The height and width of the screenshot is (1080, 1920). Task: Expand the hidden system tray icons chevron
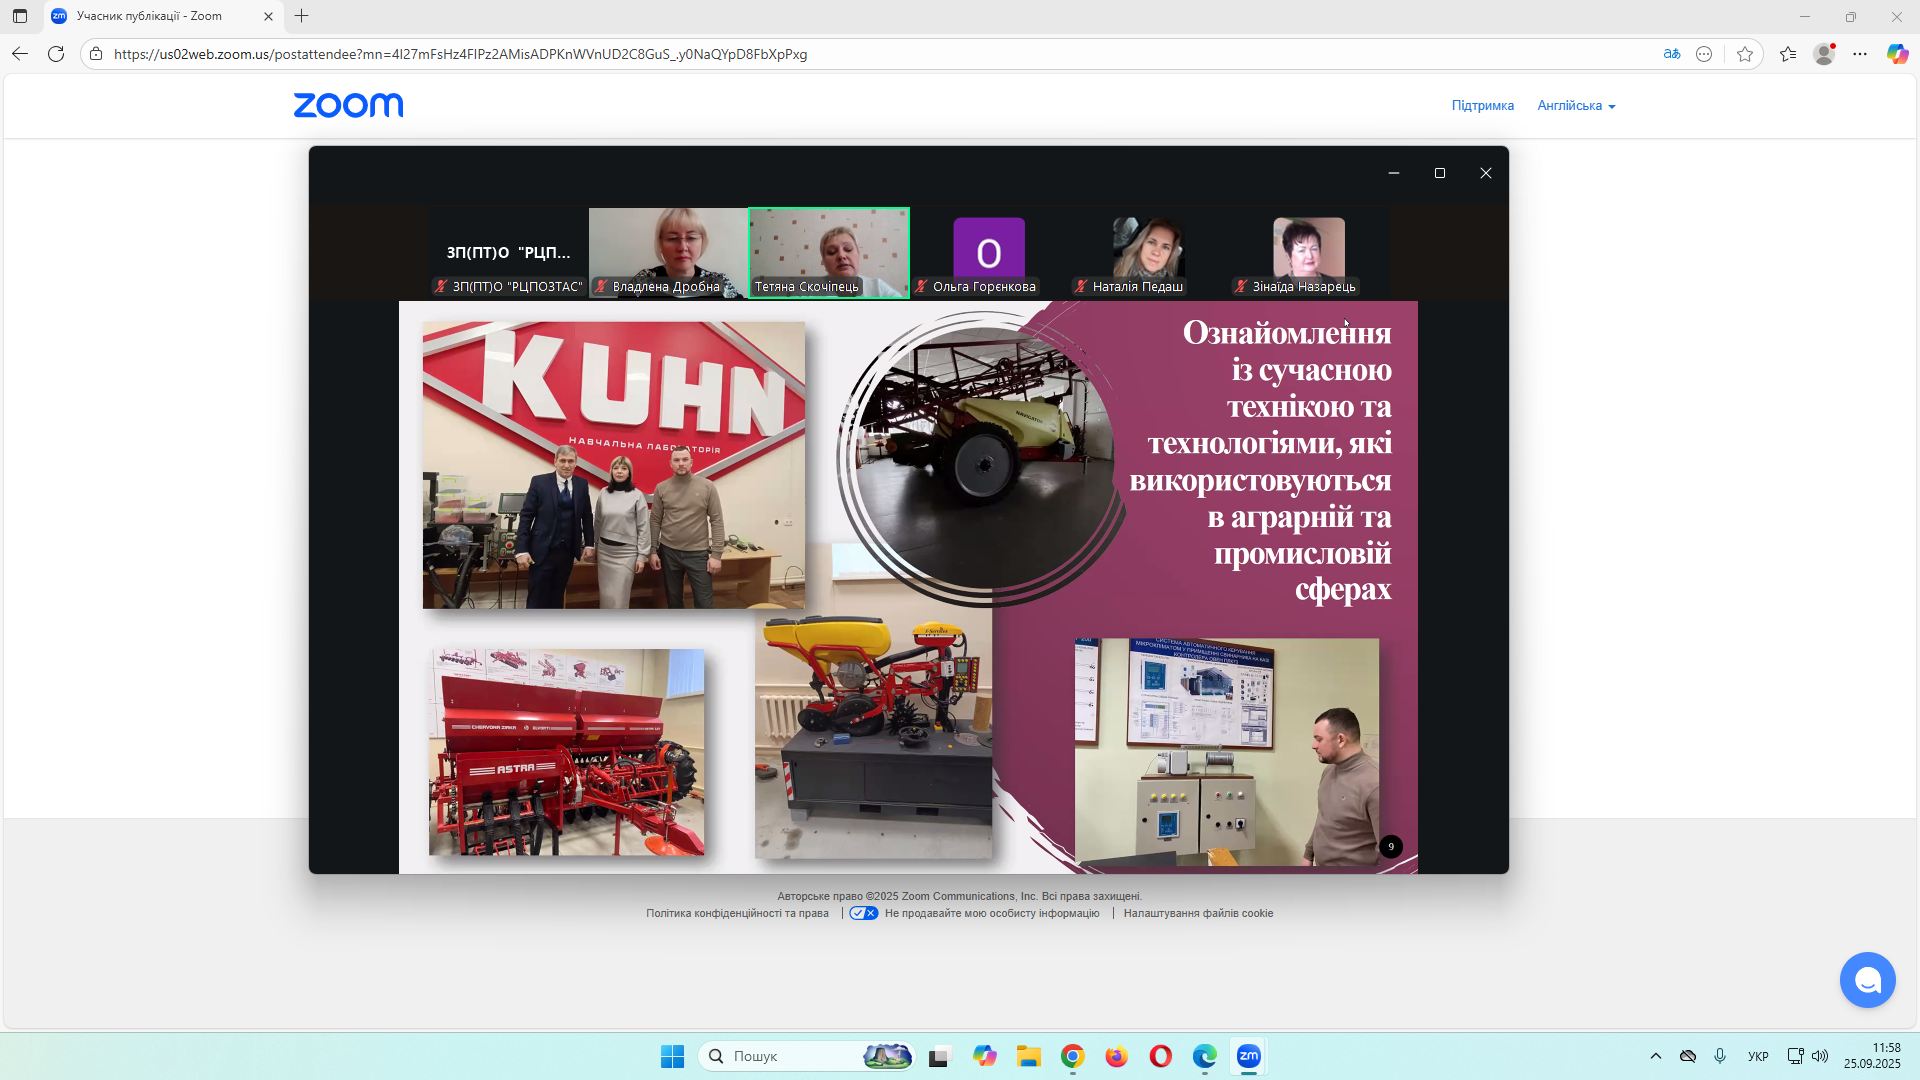(1655, 1056)
